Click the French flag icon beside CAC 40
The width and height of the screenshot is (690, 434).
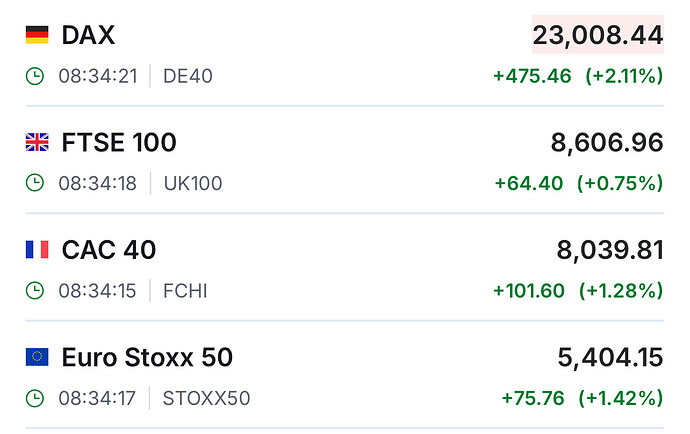36,250
